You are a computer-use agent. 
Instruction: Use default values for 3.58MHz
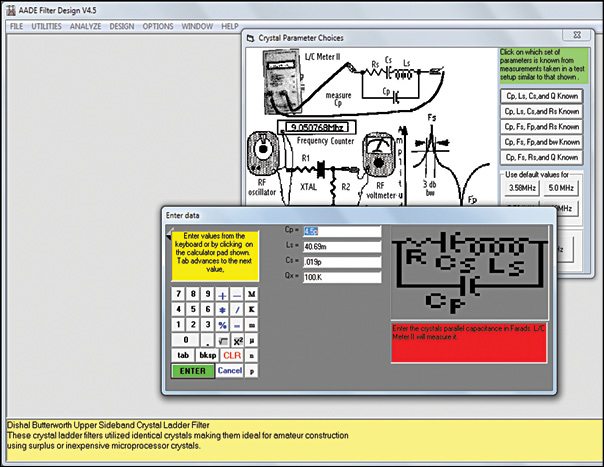524,187
